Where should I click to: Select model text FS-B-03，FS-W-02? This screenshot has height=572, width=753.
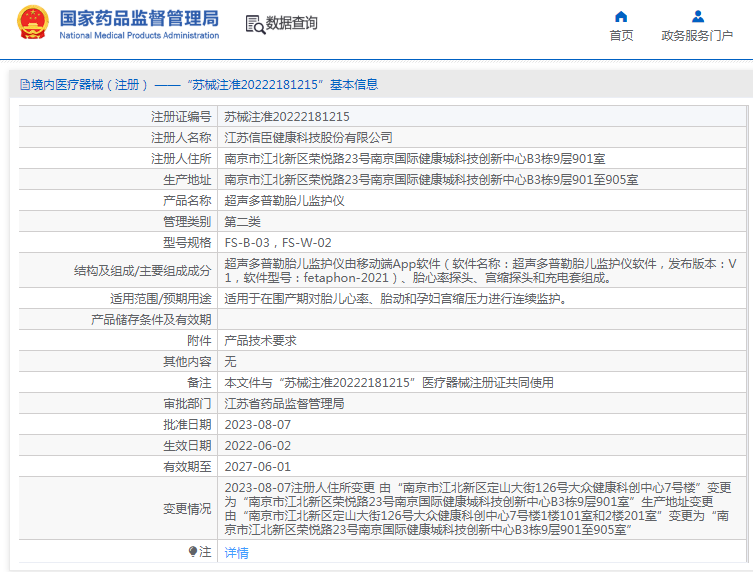[278, 243]
